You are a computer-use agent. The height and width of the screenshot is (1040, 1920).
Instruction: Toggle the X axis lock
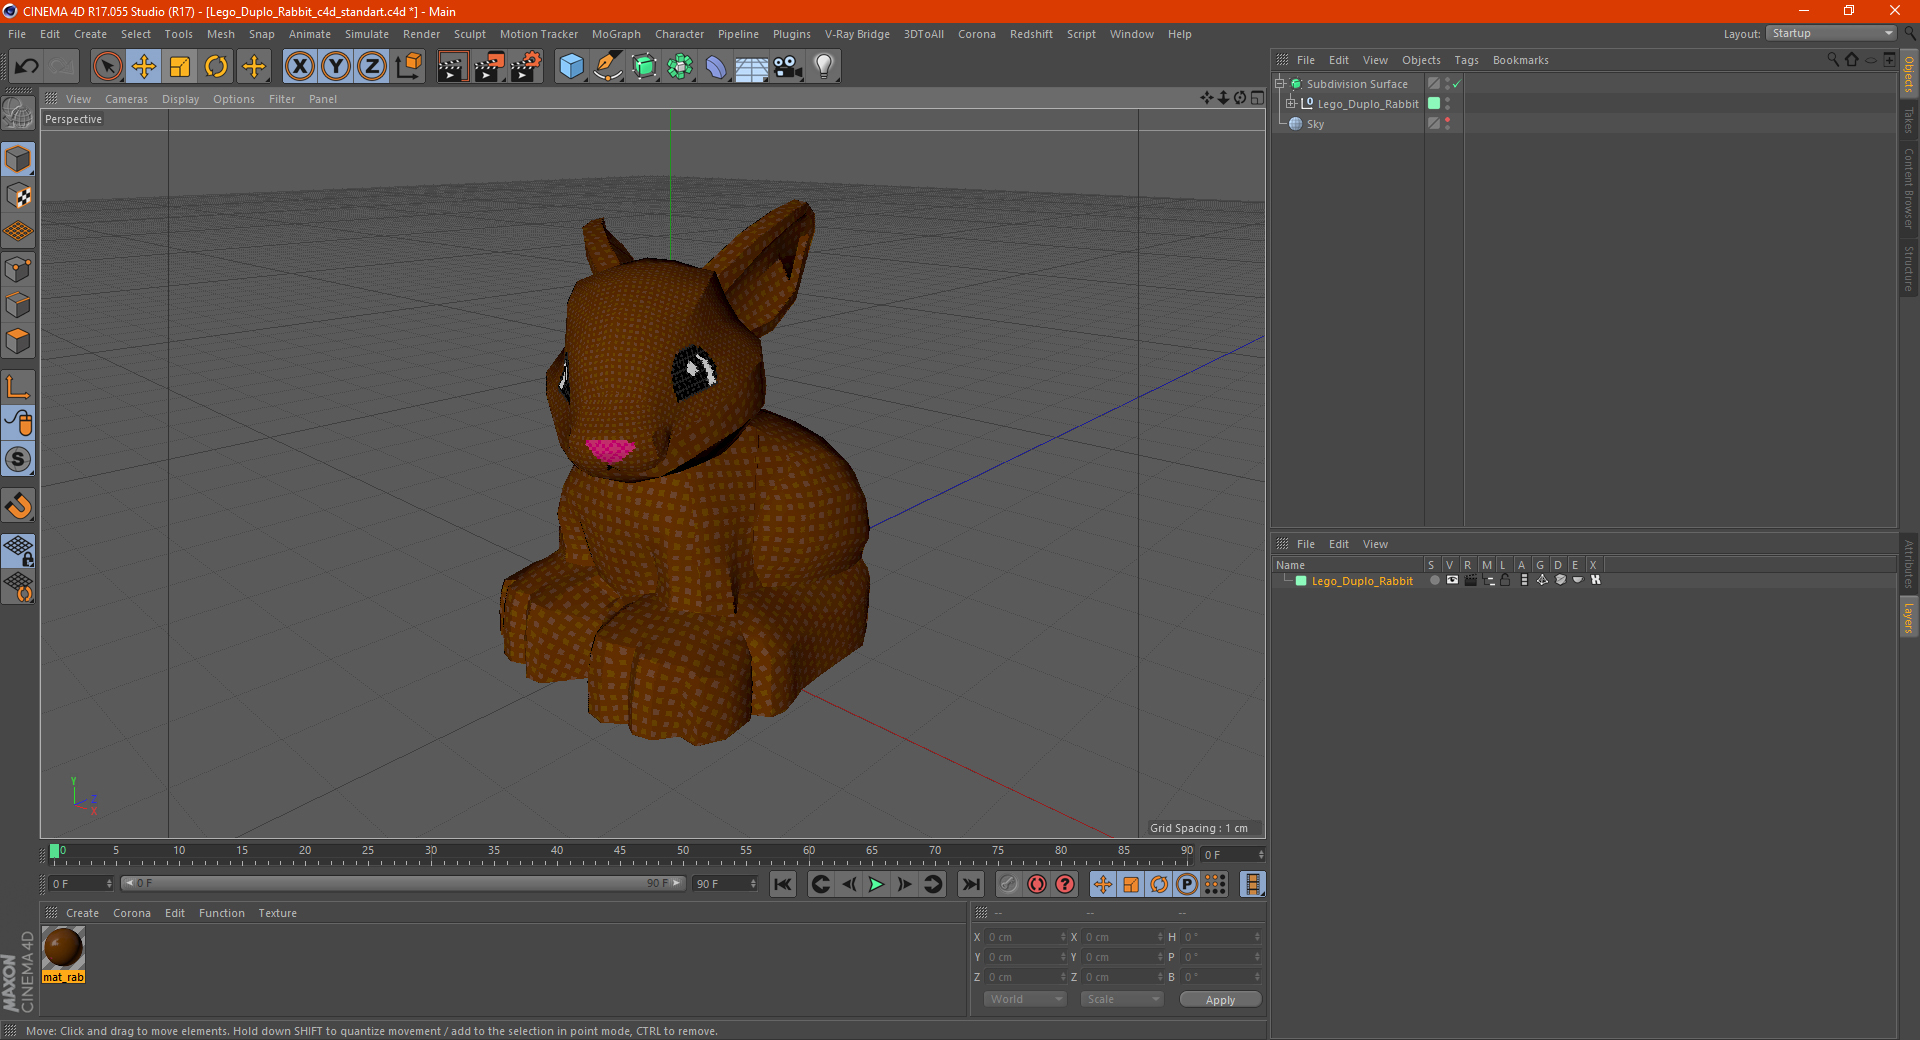299,67
